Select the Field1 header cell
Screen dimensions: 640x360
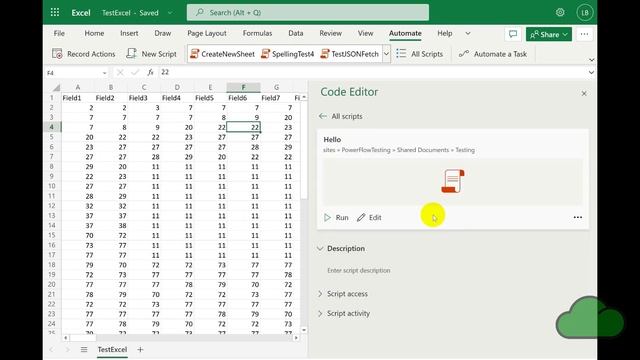pyautogui.click(x=78, y=98)
